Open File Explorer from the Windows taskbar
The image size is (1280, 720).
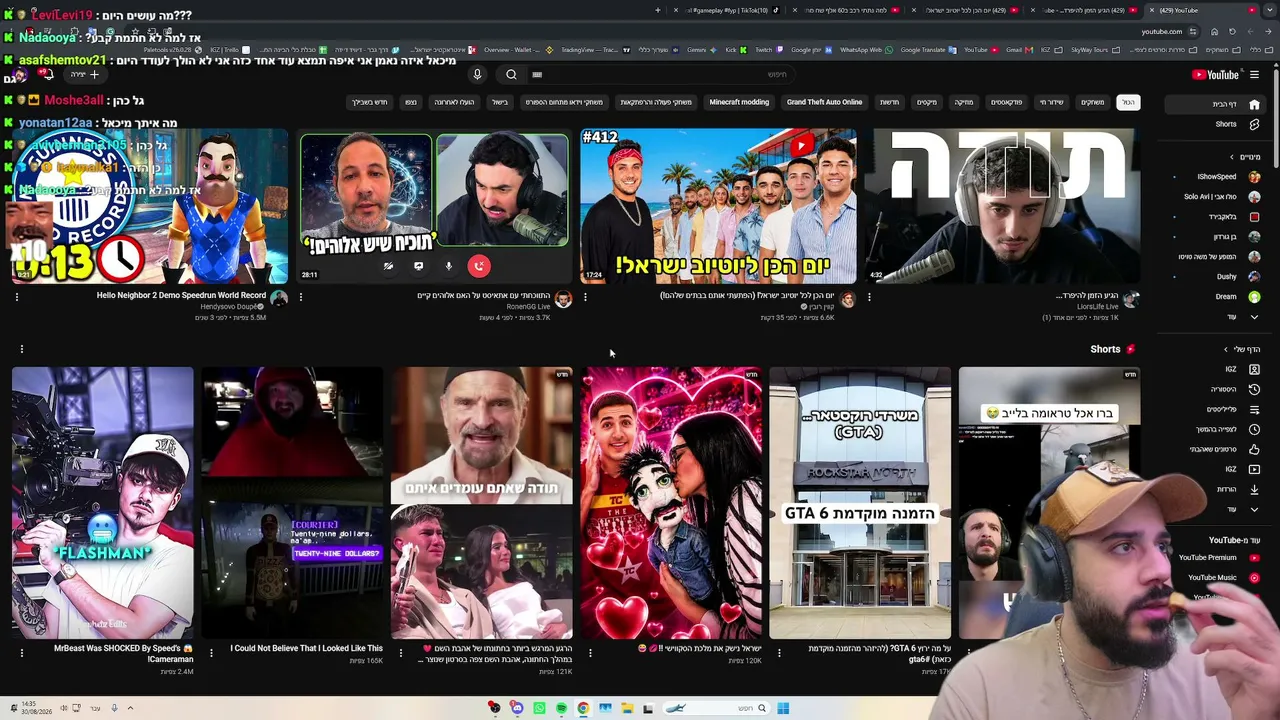click(627, 709)
